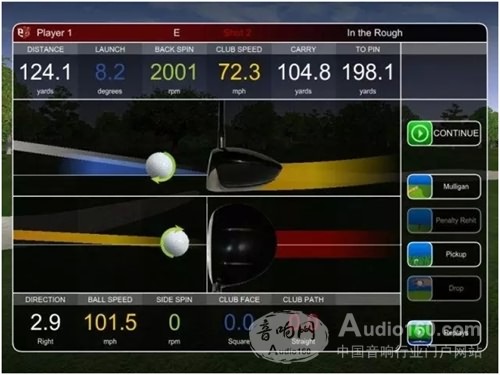Click the In the Rough status text
Viewport: 500px width, 375px height.
coord(375,33)
